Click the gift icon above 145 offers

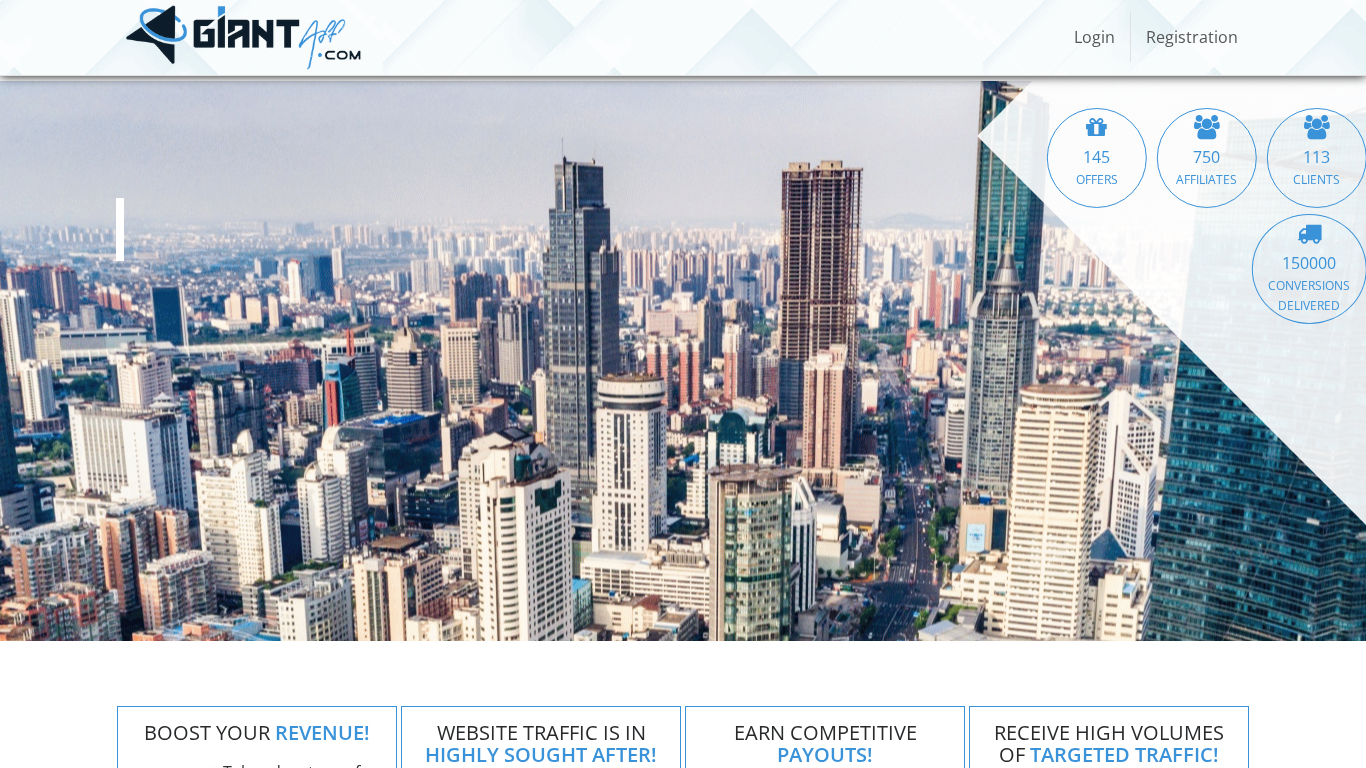(1096, 127)
